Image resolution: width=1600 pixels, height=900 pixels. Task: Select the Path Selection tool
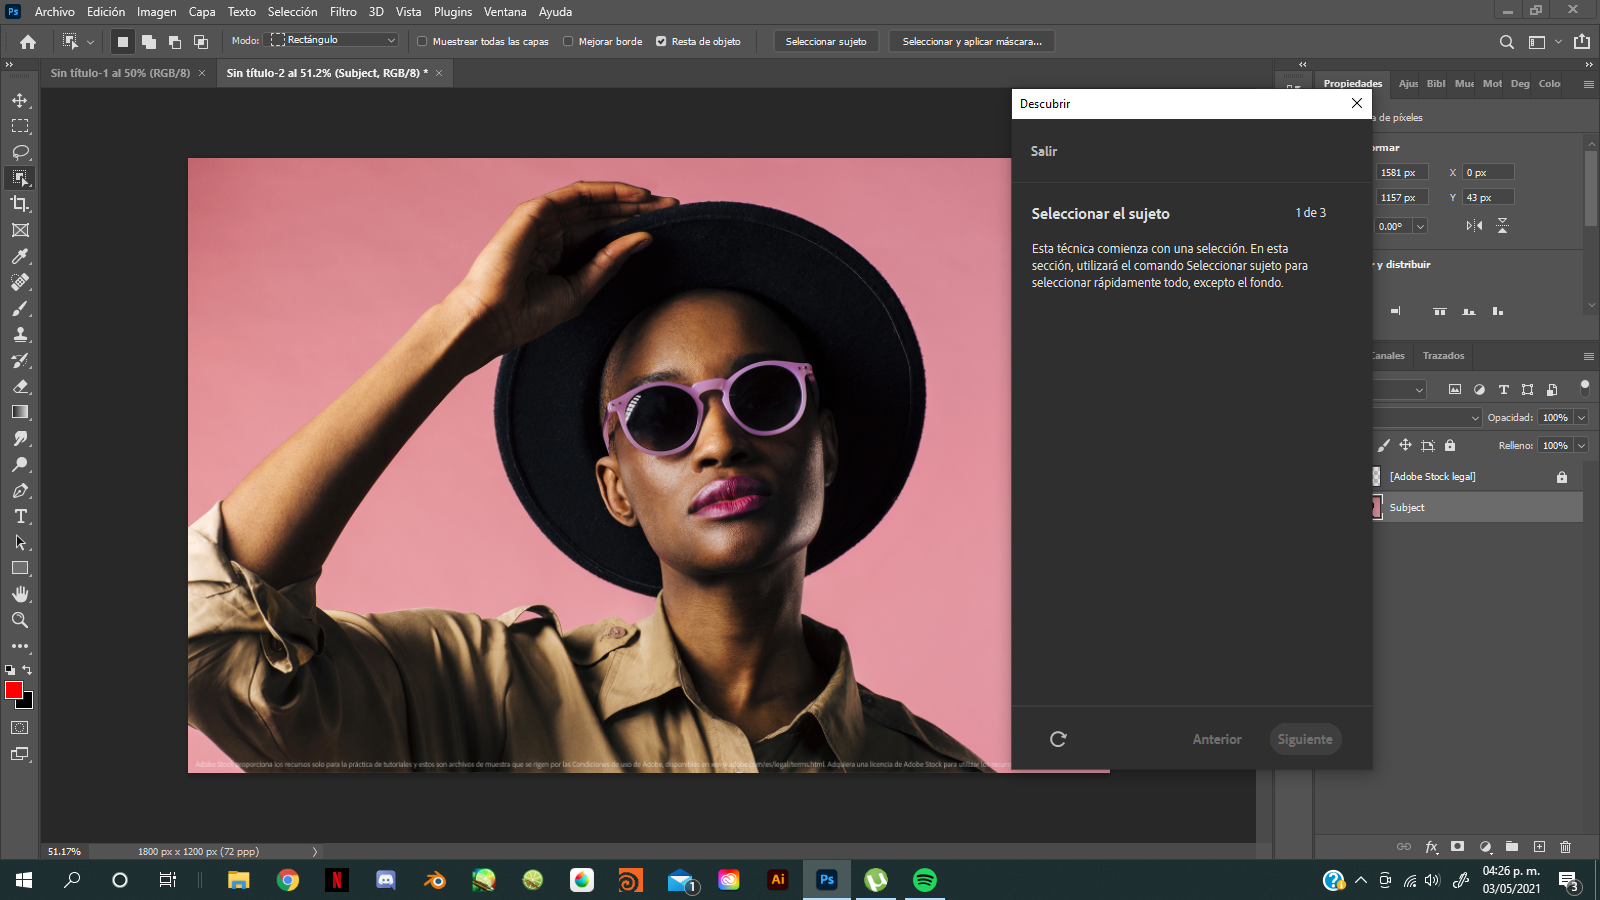click(20, 542)
